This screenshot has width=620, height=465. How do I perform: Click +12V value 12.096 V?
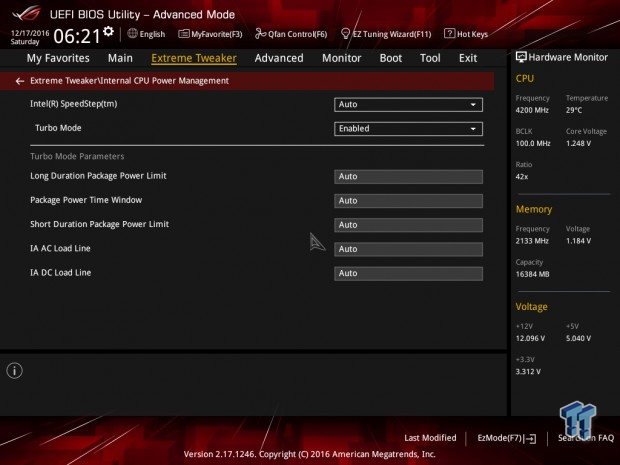[530, 339]
